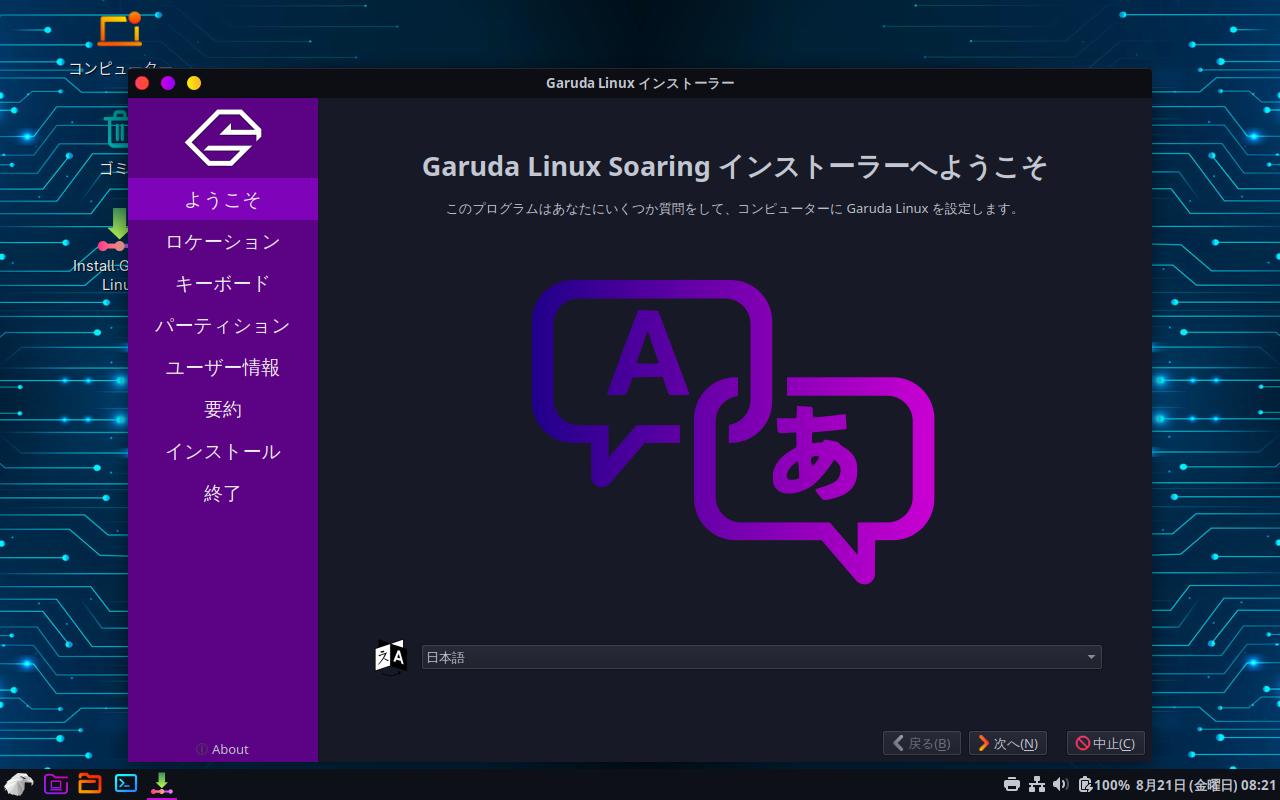Screen dimensions: 1280x800
Task: Select the ロケーション step in sidebar
Action: [223, 241]
